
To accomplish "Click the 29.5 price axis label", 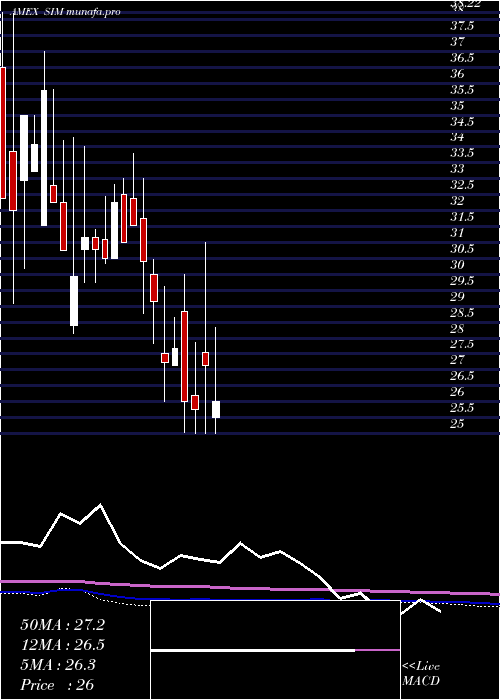I will pyautogui.click(x=462, y=281).
